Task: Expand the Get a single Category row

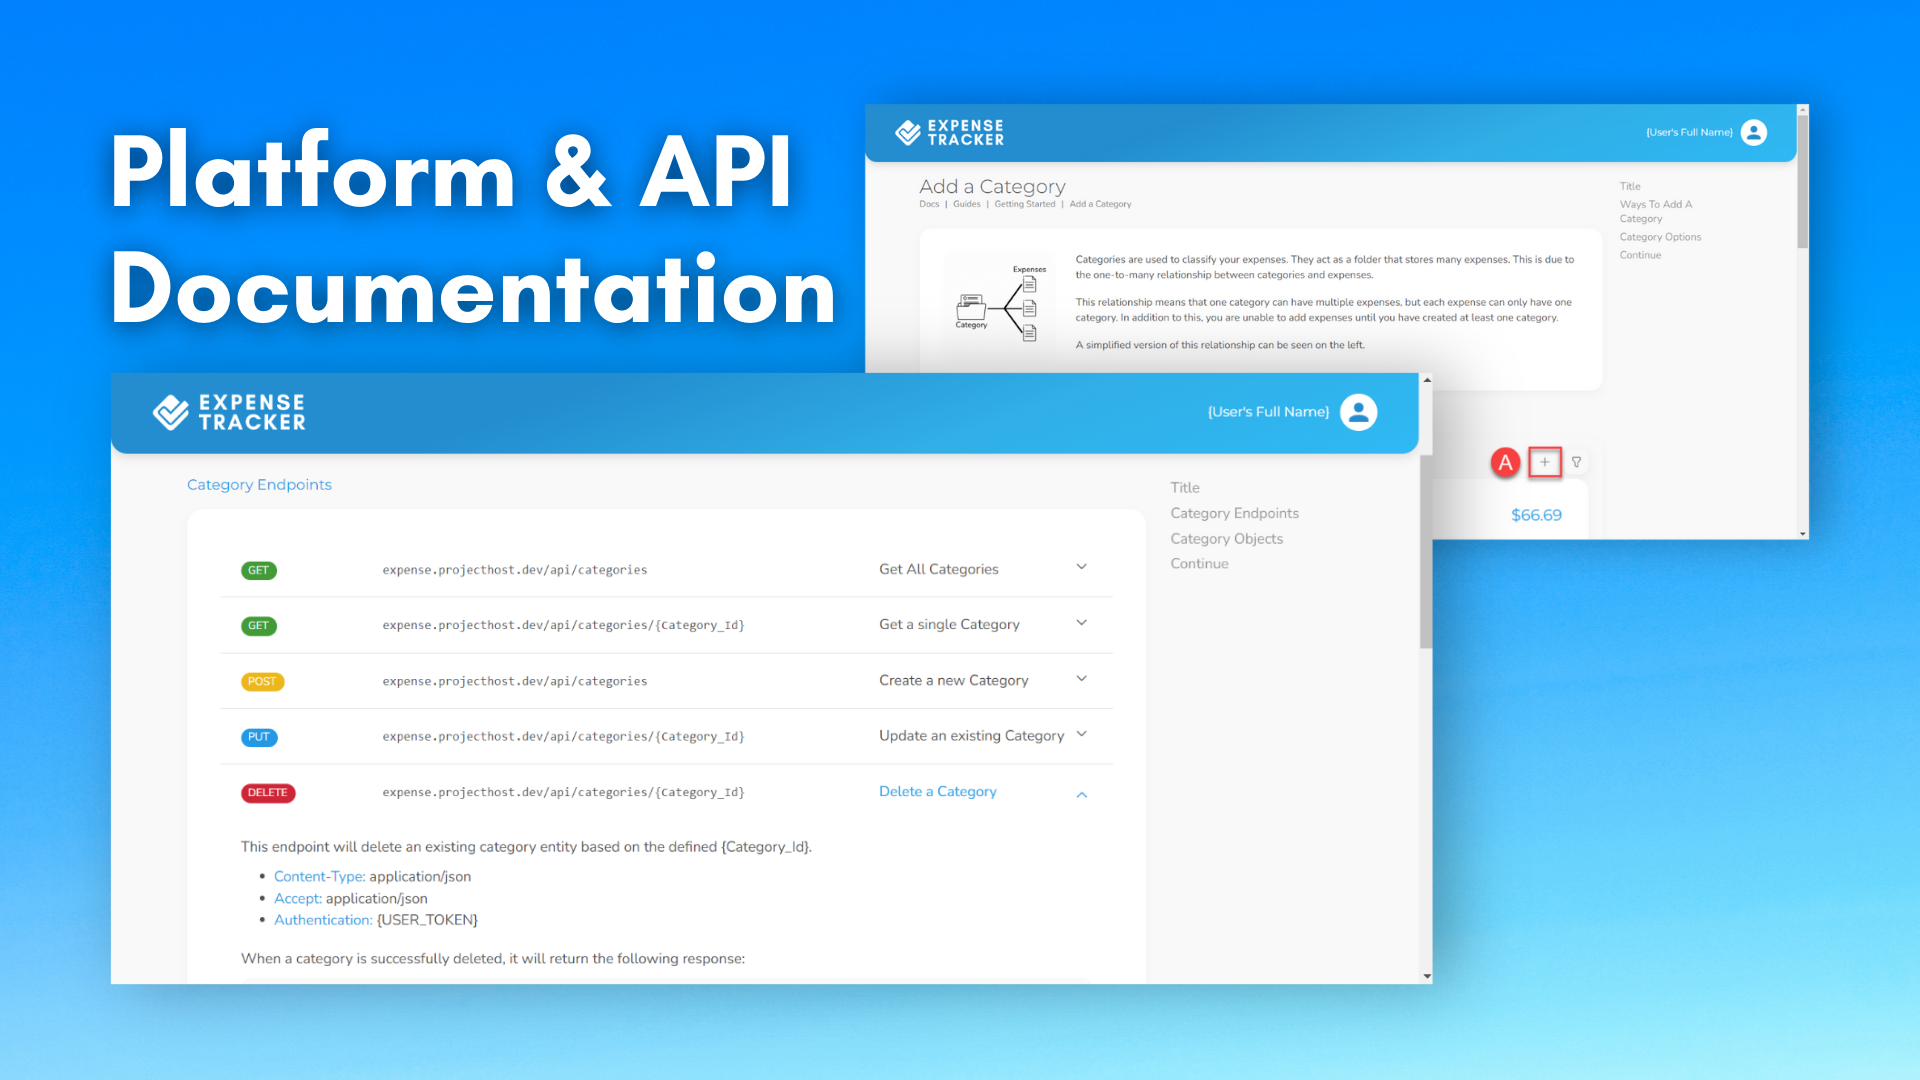Action: pos(1081,623)
